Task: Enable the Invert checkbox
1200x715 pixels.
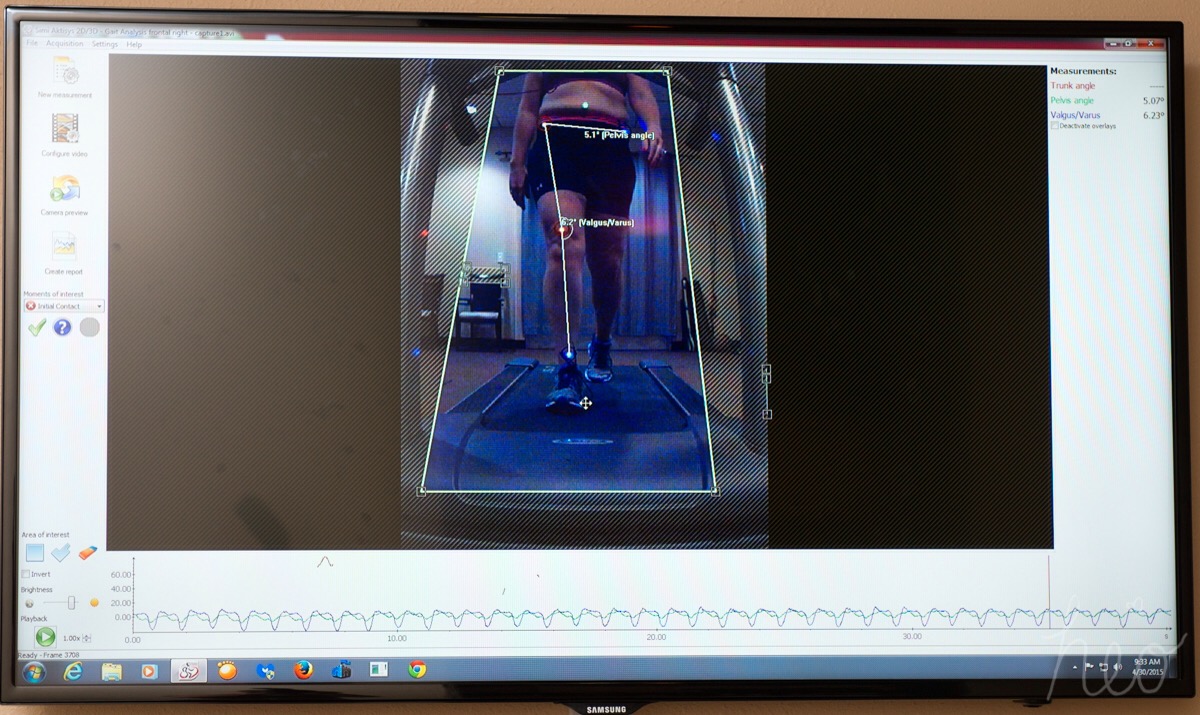Action: (26, 574)
